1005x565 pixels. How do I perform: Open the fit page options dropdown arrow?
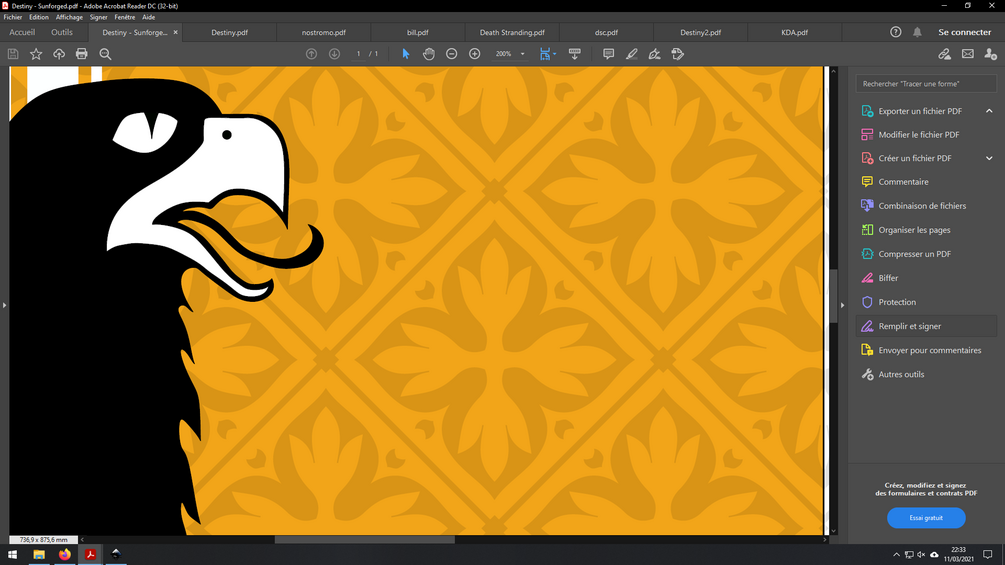pyautogui.click(x=554, y=54)
